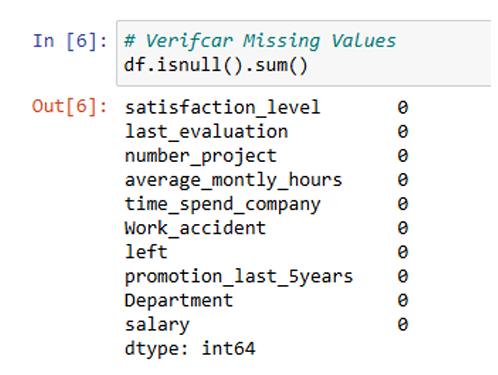Select the Work_accident row label

(195, 228)
